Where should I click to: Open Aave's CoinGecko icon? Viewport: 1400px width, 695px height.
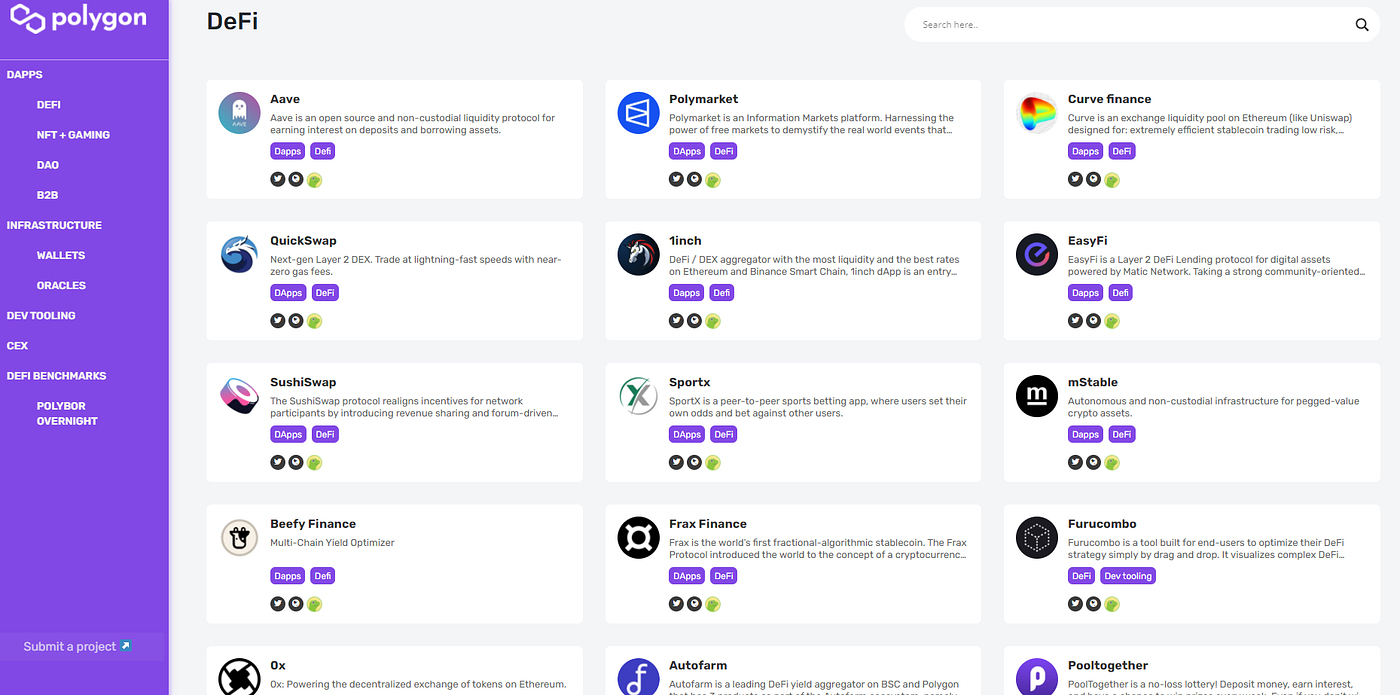click(314, 180)
